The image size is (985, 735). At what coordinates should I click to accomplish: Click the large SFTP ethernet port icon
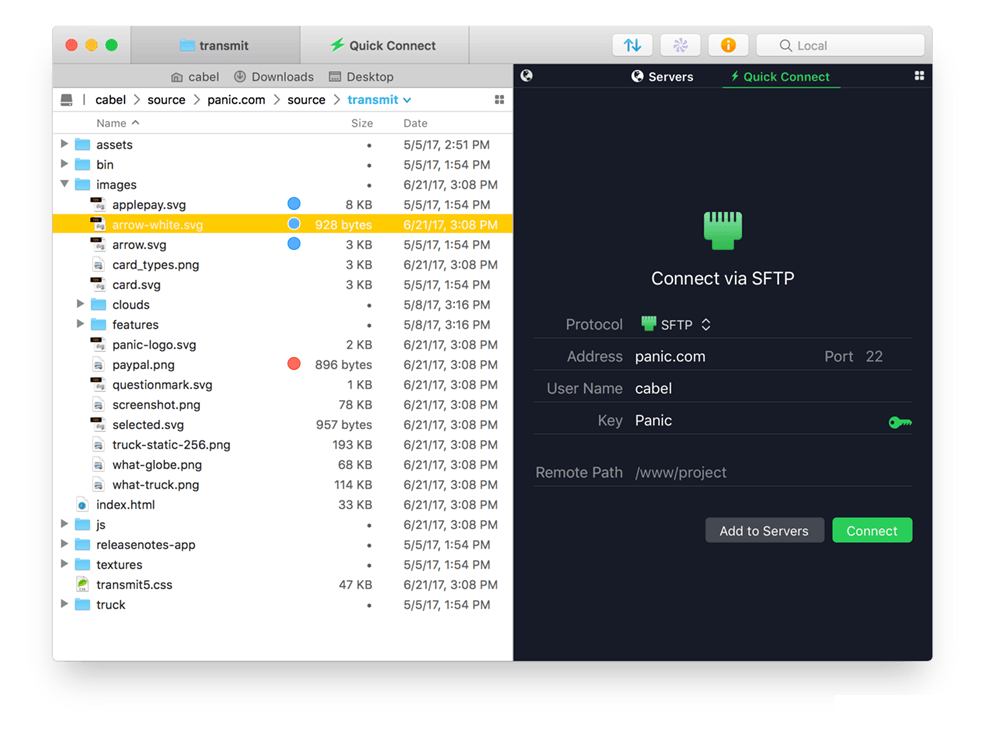[722, 230]
